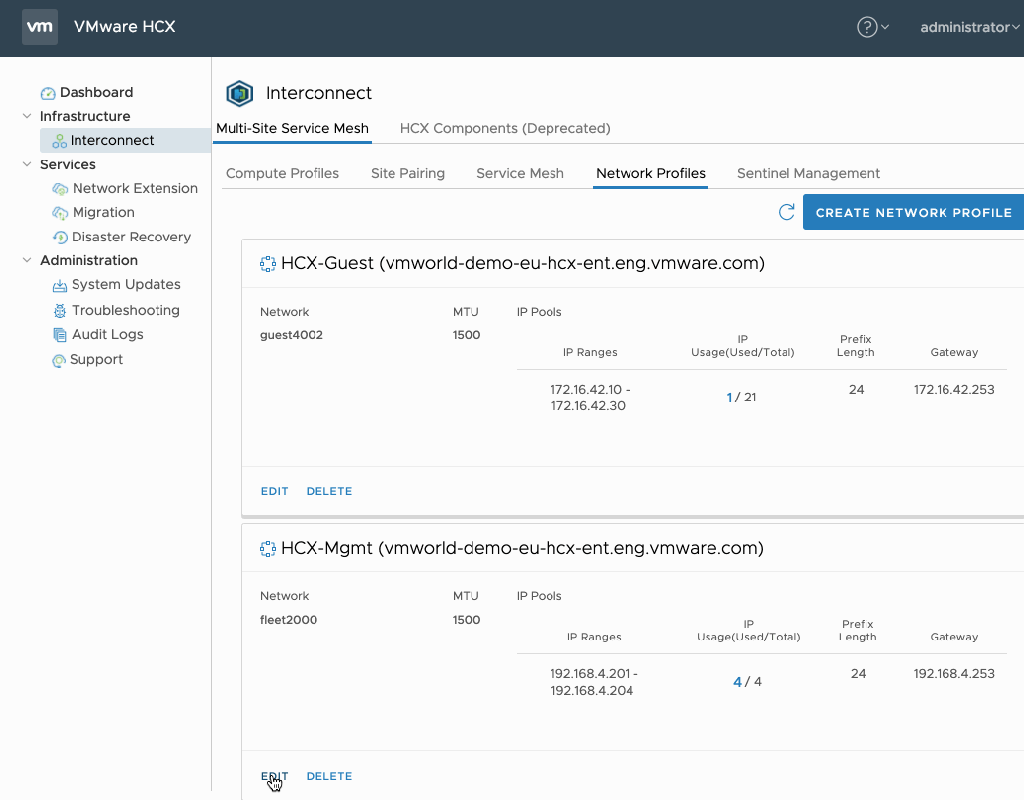Click the Disaster Recovery sidebar icon
The image size is (1024, 800).
(x=60, y=237)
